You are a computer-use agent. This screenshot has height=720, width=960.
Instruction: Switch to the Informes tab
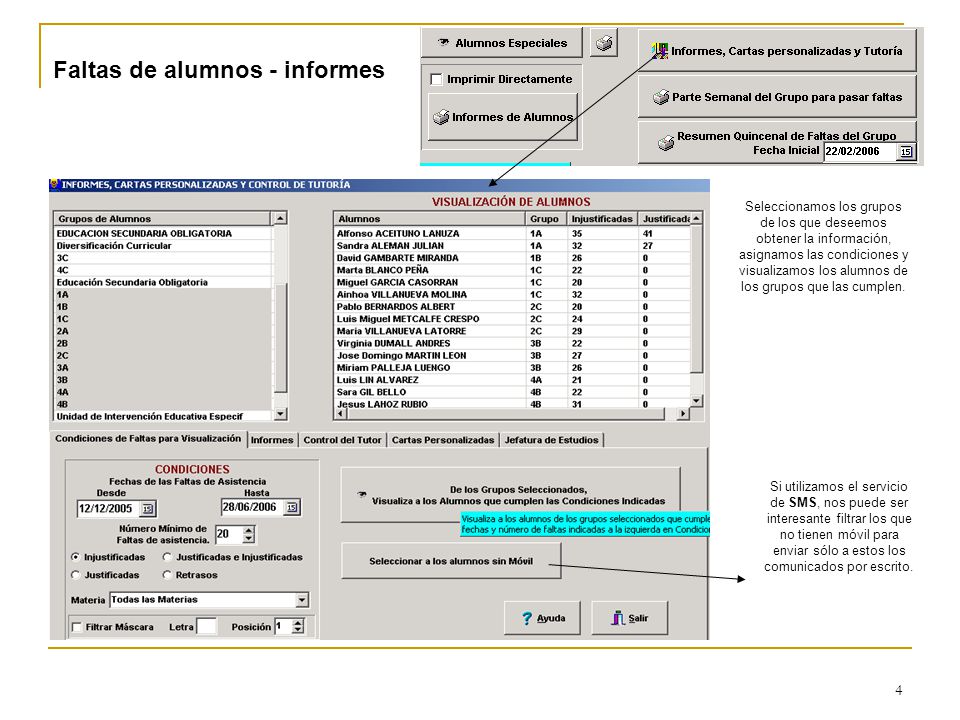pyautogui.click(x=272, y=440)
